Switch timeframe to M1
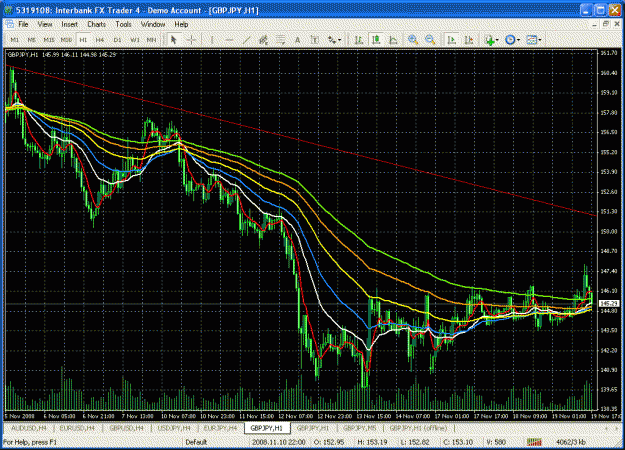 click(15, 40)
